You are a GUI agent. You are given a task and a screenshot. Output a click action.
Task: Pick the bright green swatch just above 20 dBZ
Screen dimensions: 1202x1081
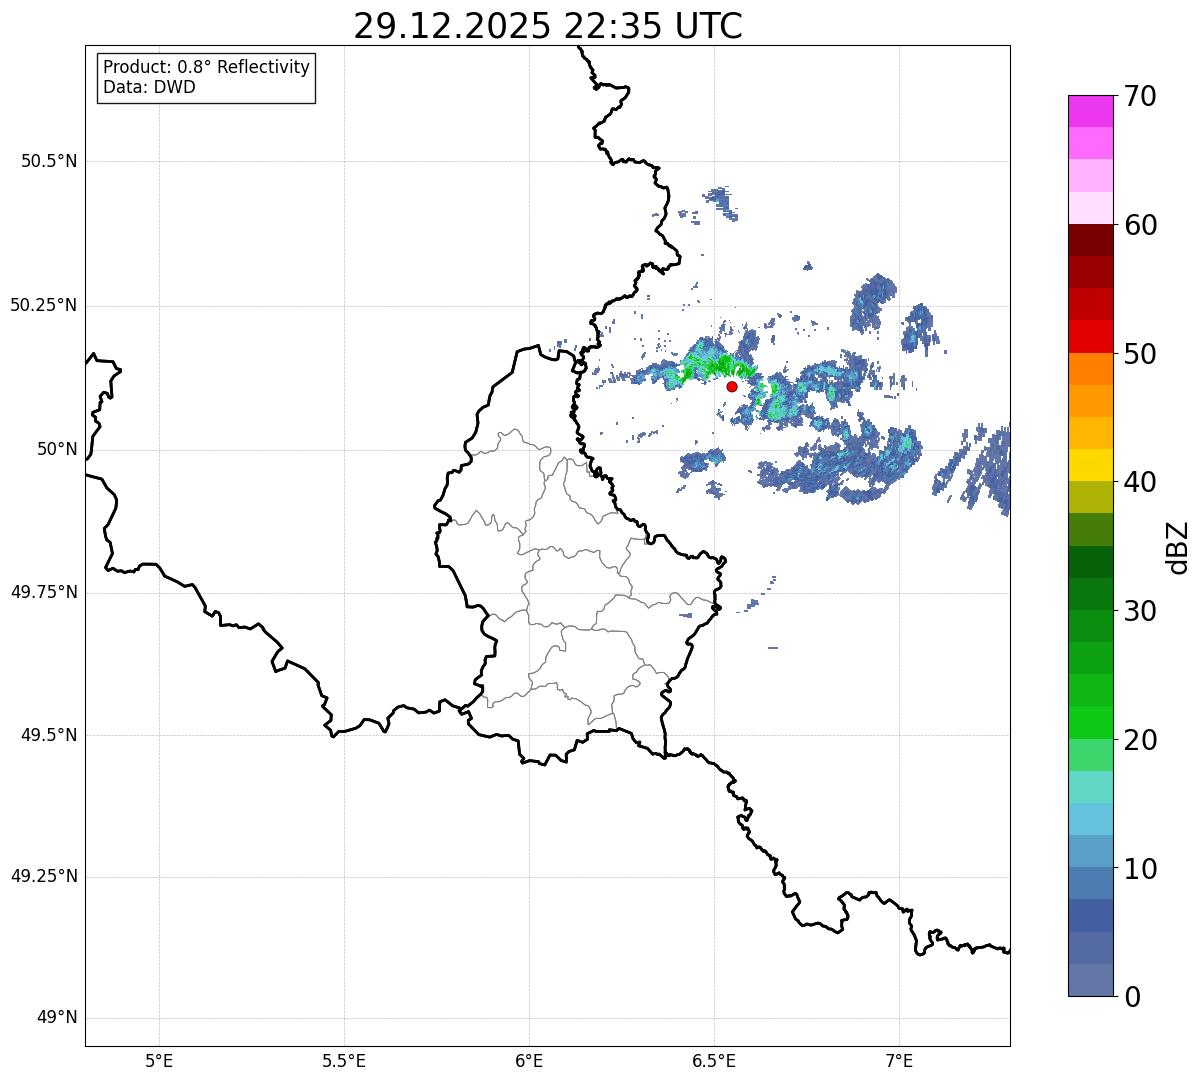(1090, 722)
